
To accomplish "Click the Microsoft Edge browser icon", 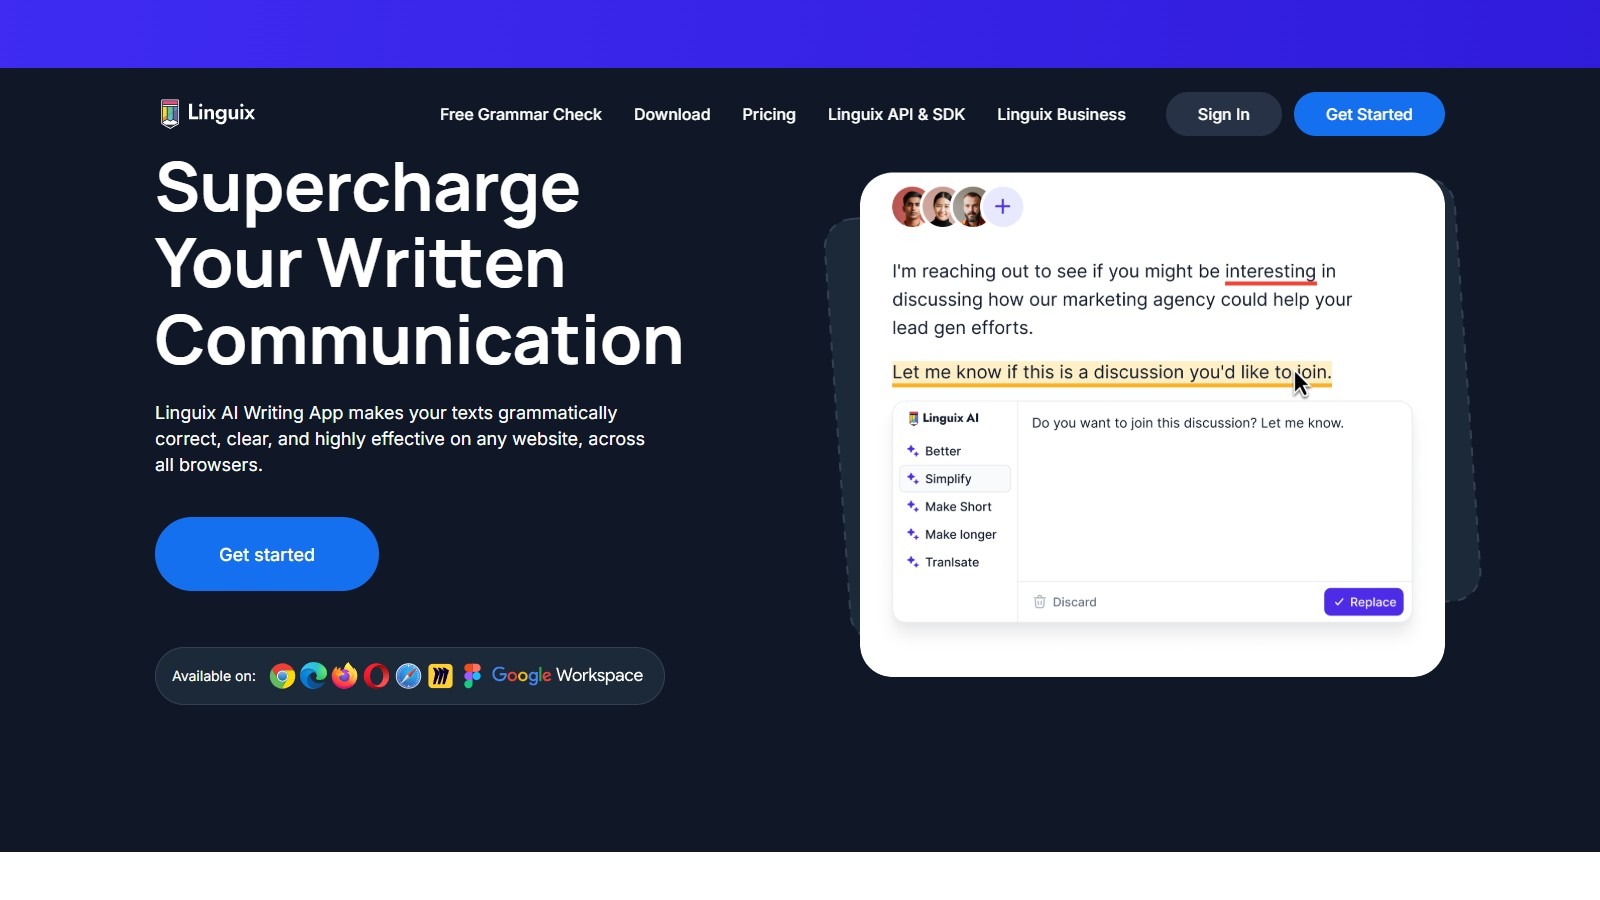I will [314, 677].
